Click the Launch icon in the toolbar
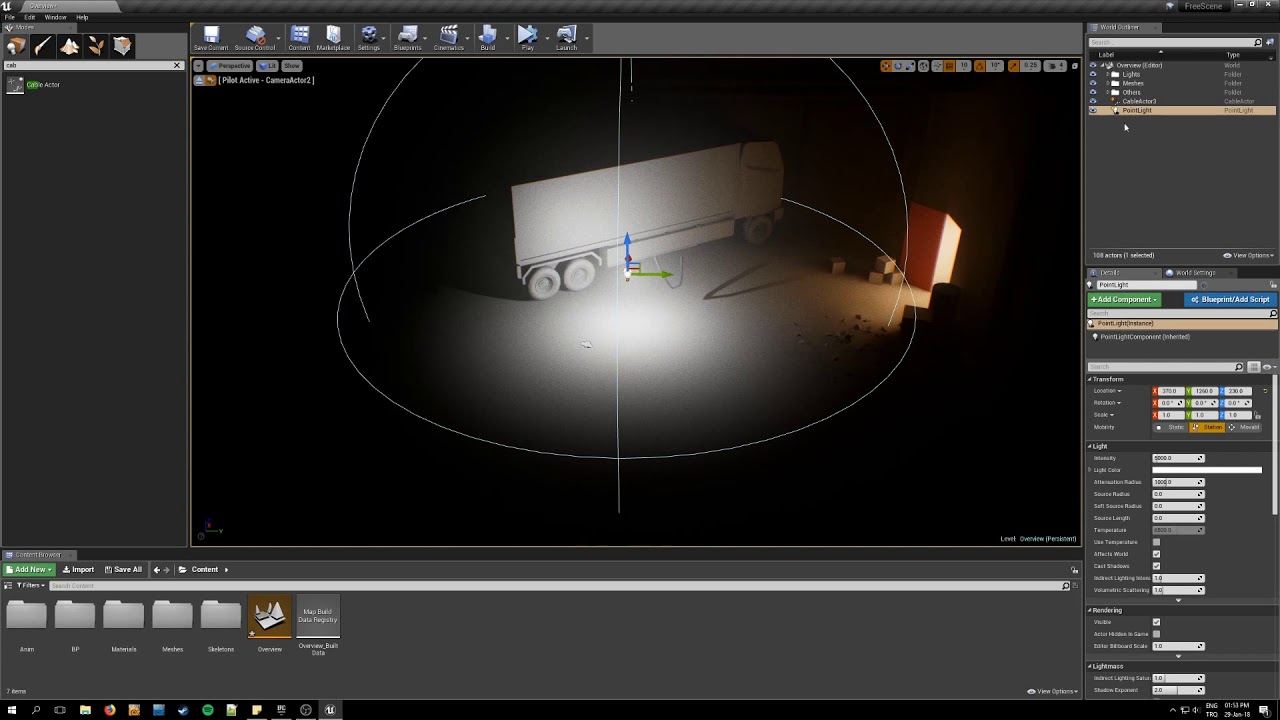The image size is (1280, 720). (566, 38)
